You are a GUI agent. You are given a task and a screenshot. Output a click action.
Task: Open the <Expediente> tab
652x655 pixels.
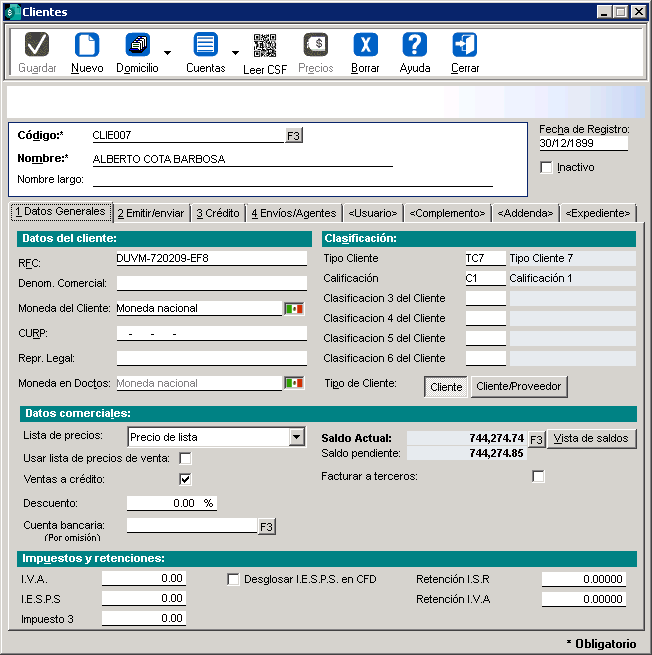tap(598, 213)
